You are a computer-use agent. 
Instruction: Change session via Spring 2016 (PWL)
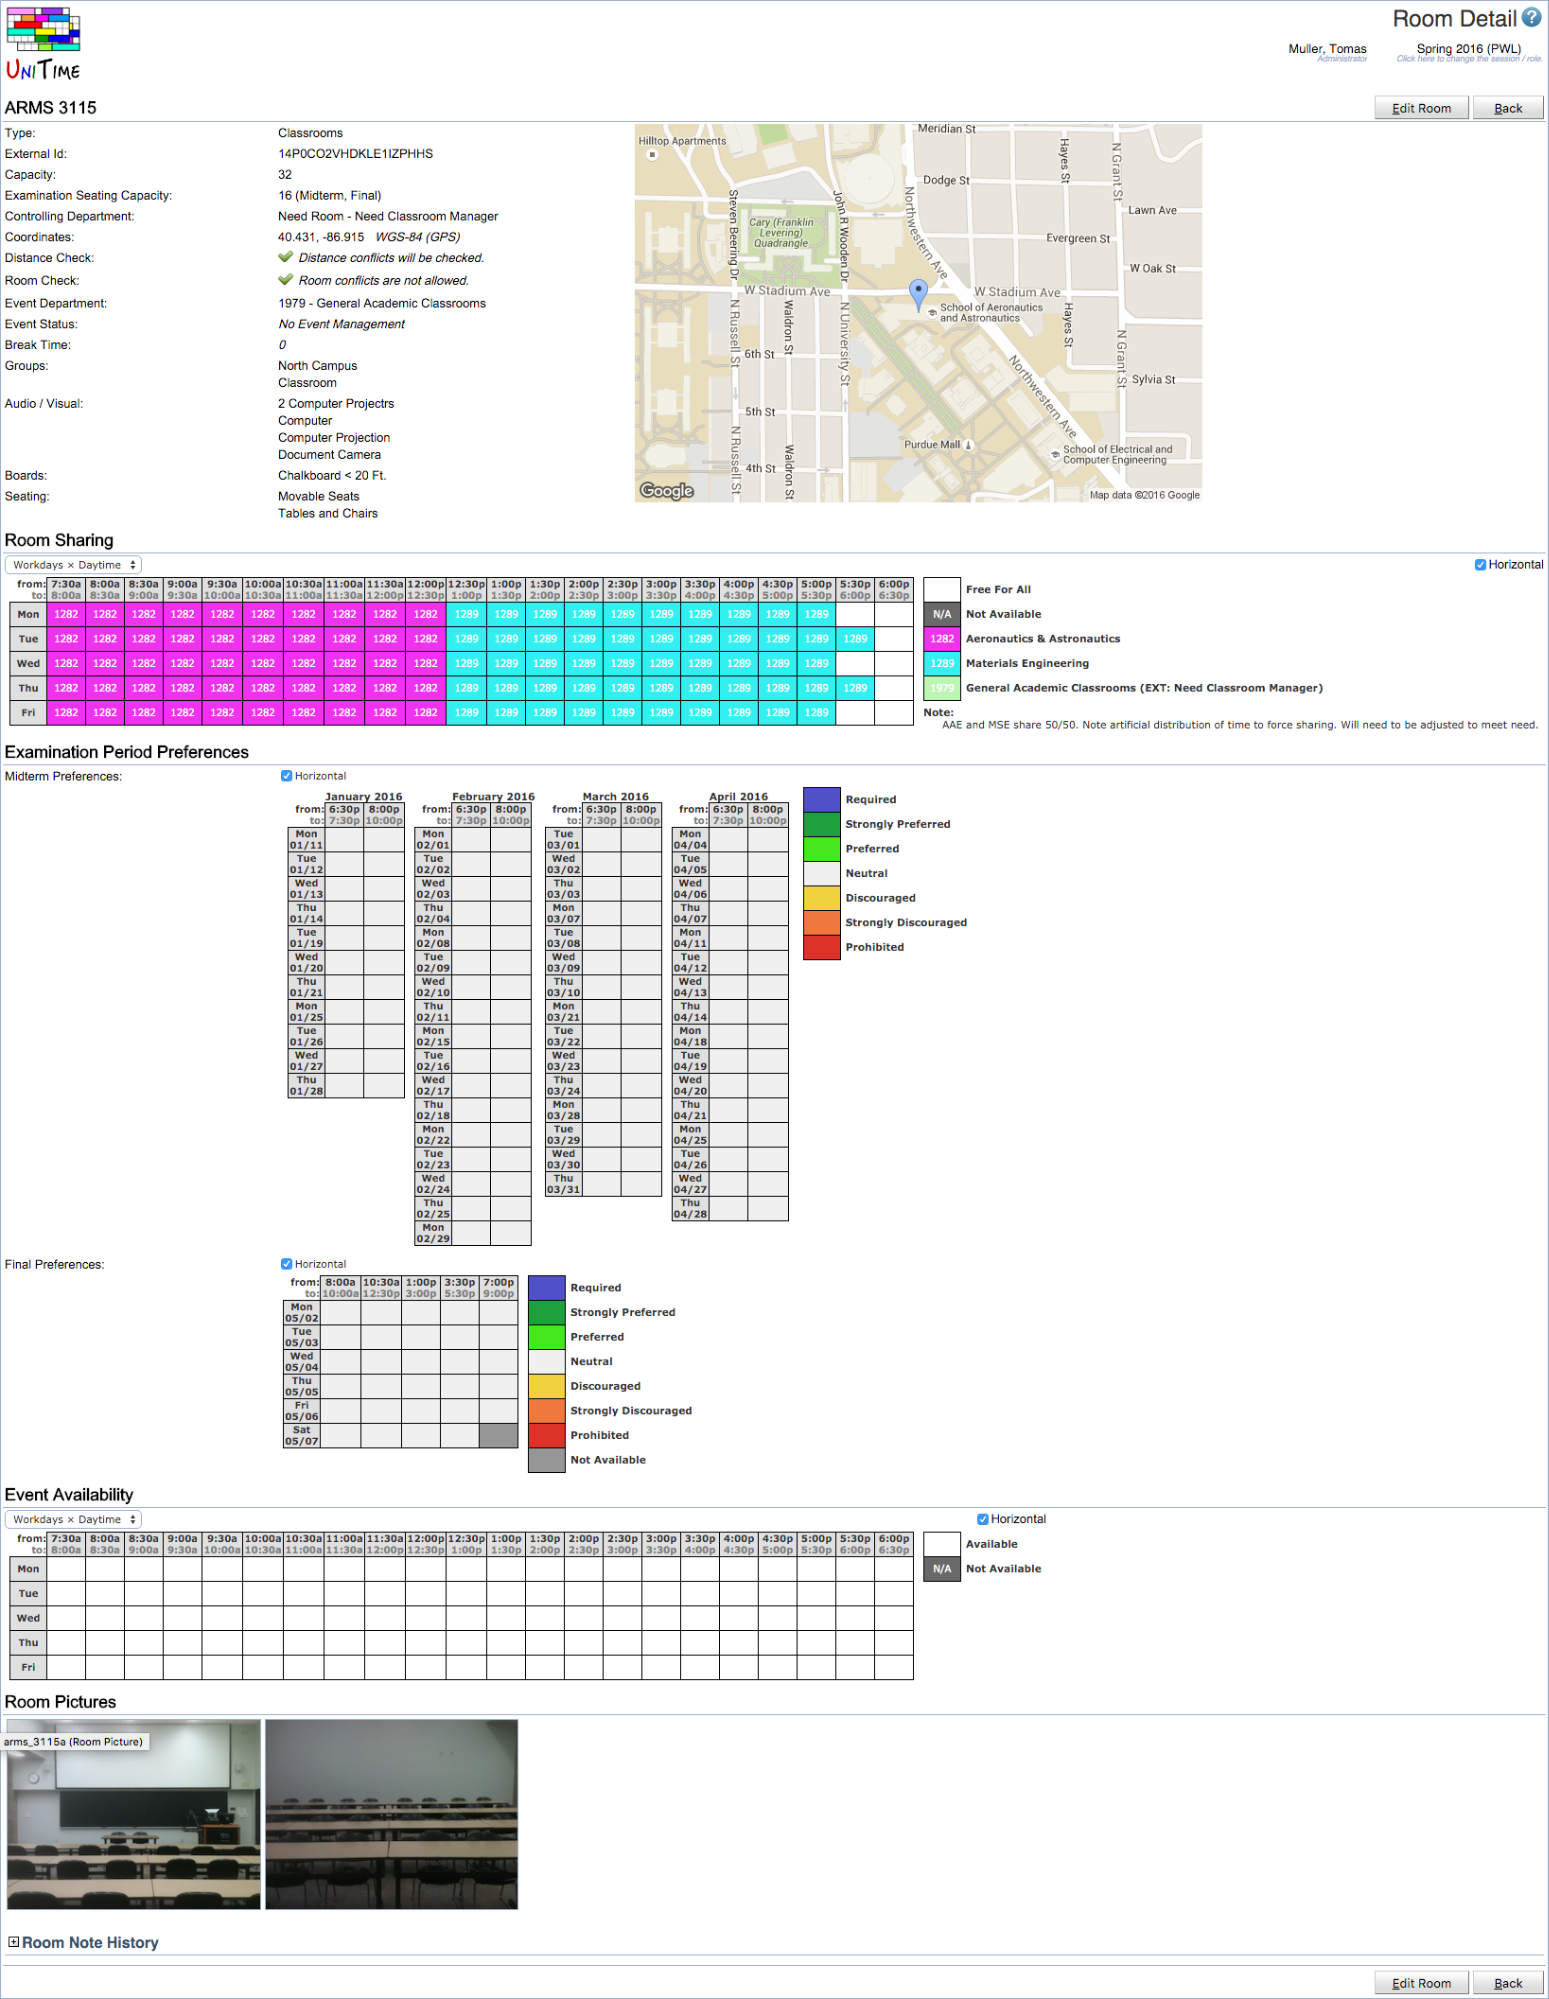click(x=1468, y=49)
